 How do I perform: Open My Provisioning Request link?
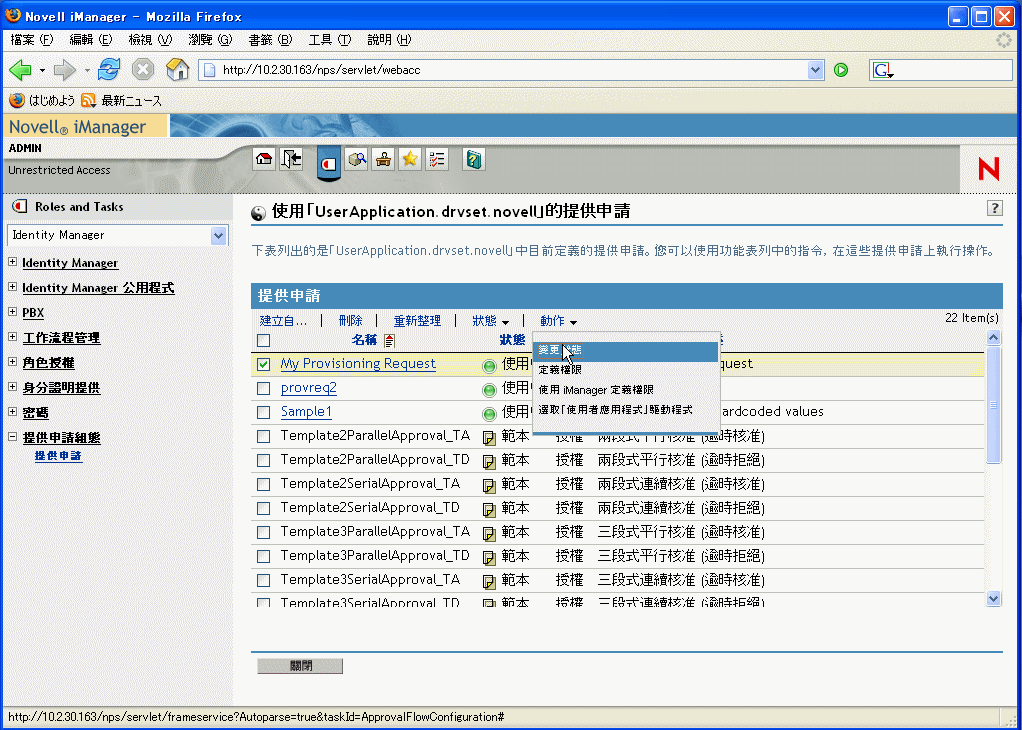click(x=358, y=364)
